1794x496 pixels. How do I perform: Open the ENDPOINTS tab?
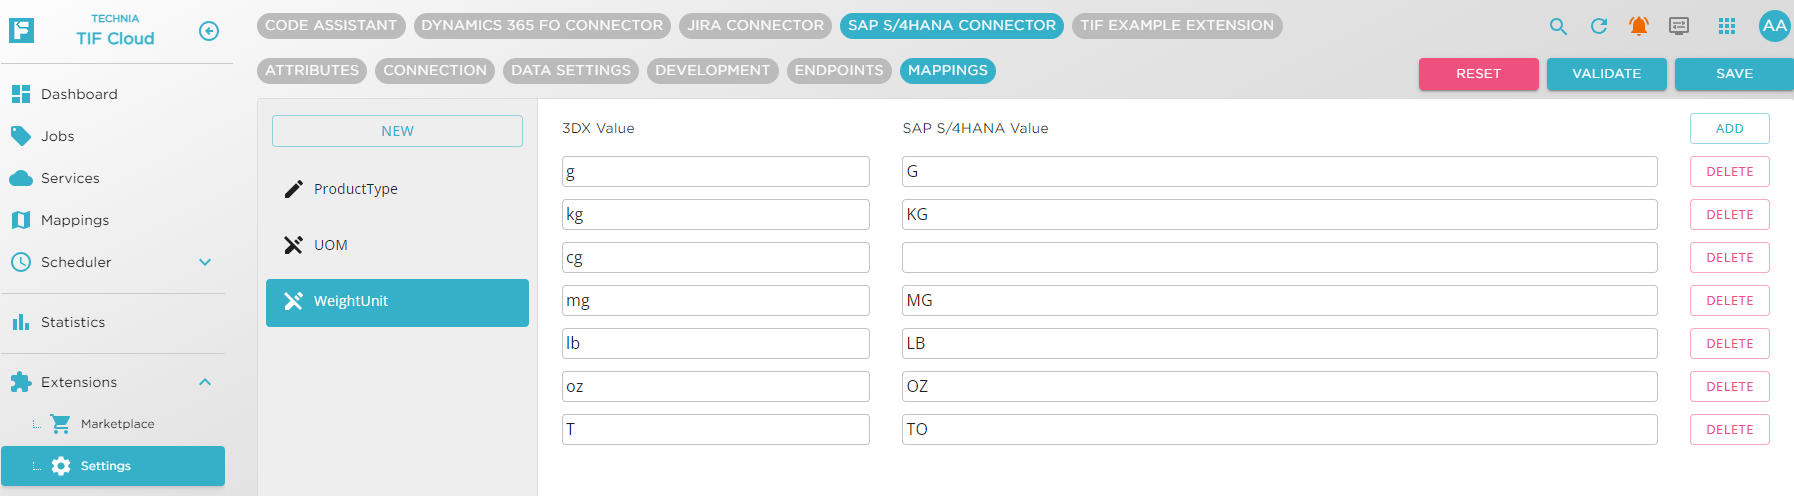(x=839, y=71)
